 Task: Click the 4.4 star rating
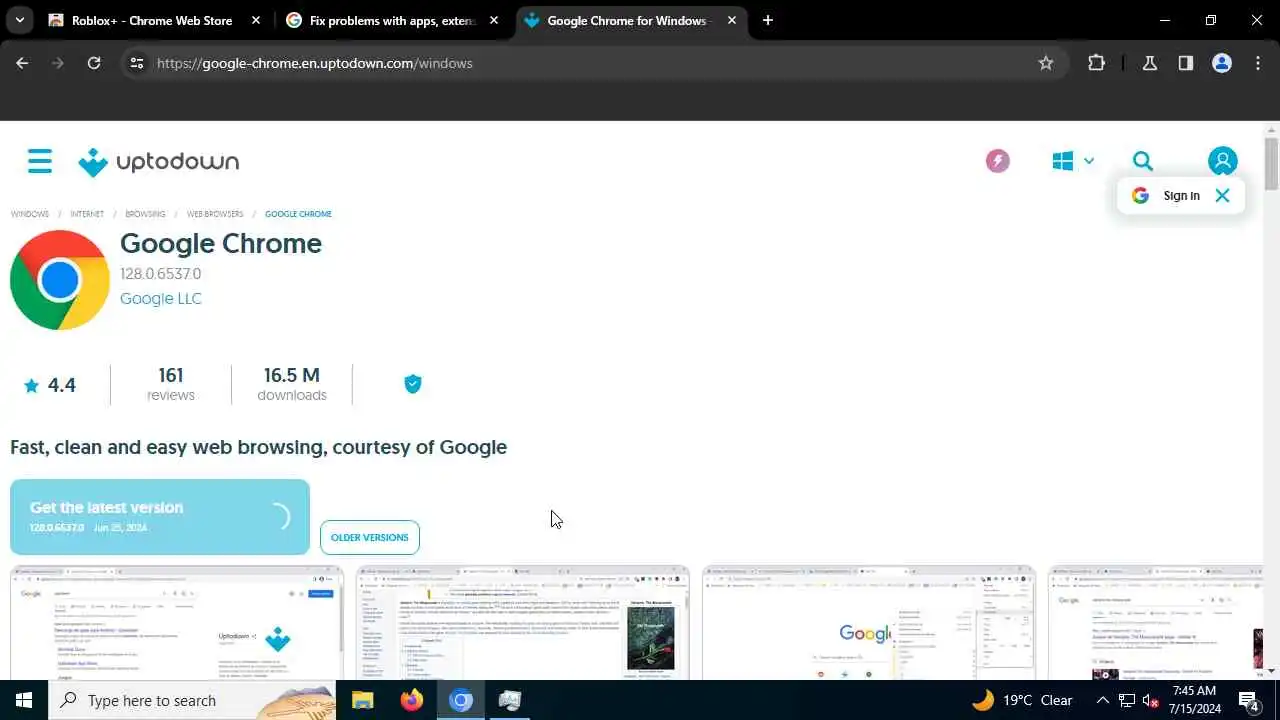[x=50, y=385]
